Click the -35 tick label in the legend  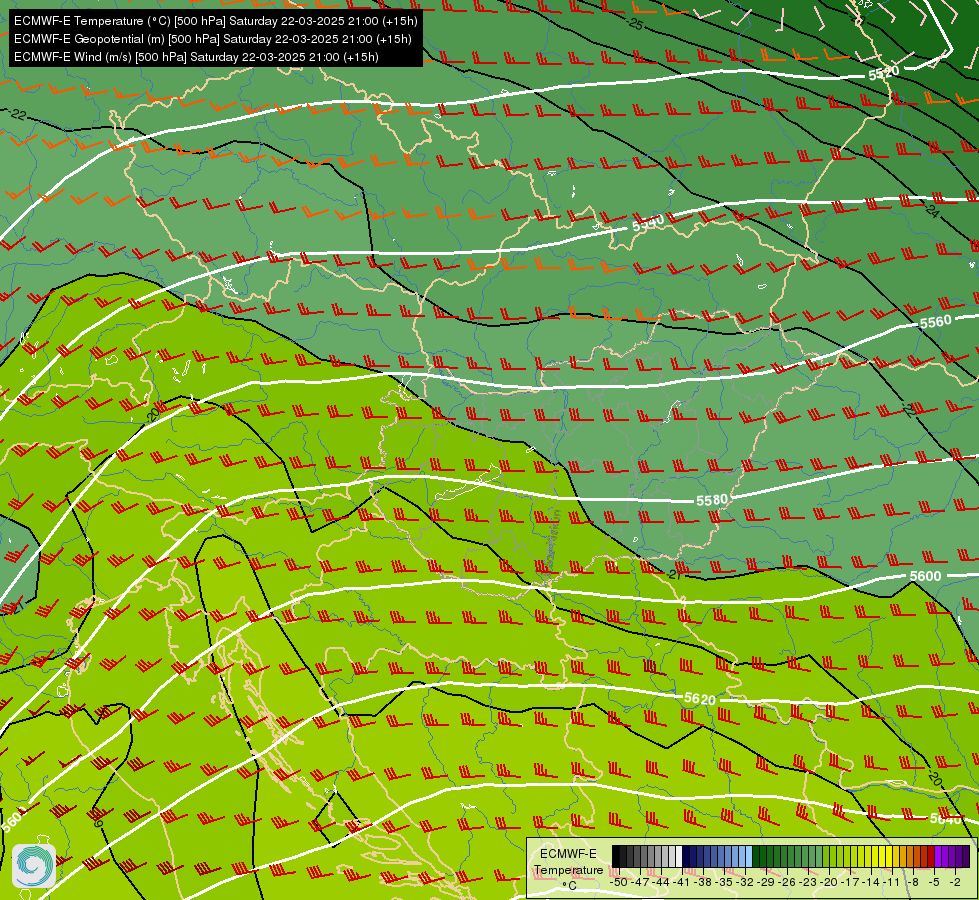tap(724, 883)
